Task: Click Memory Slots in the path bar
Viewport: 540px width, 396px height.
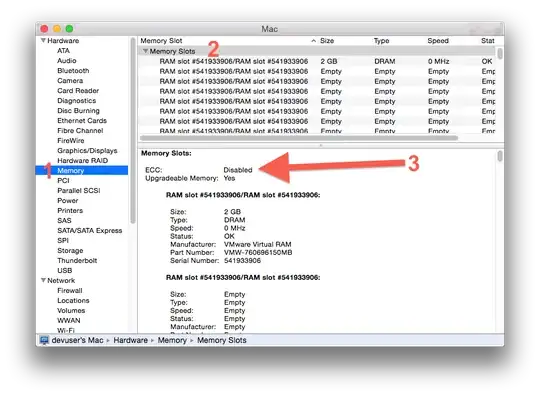Action: tap(222, 340)
